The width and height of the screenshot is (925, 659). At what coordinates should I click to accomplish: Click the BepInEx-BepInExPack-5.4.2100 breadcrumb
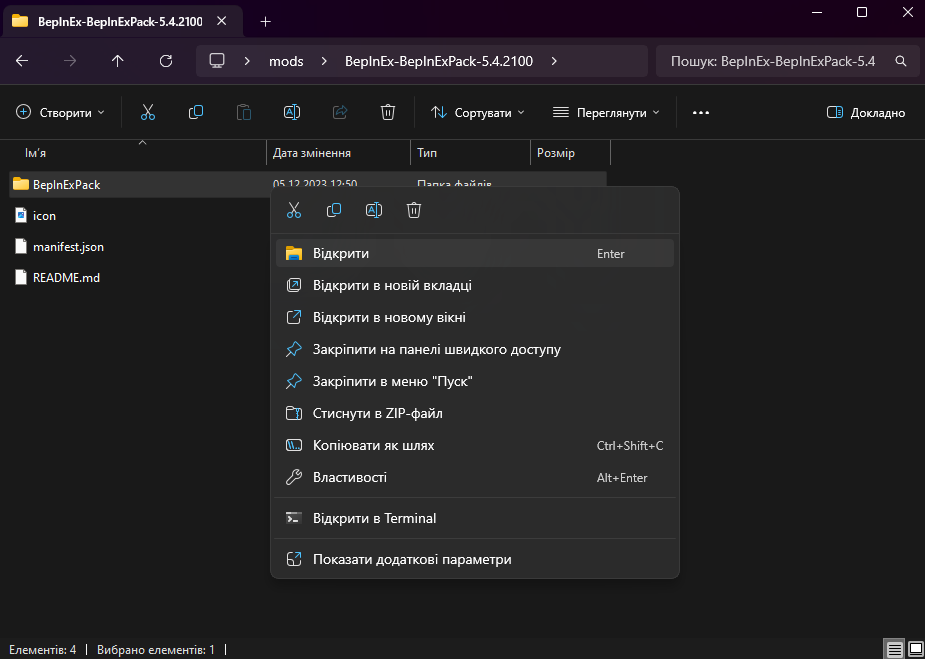coord(439,61)
